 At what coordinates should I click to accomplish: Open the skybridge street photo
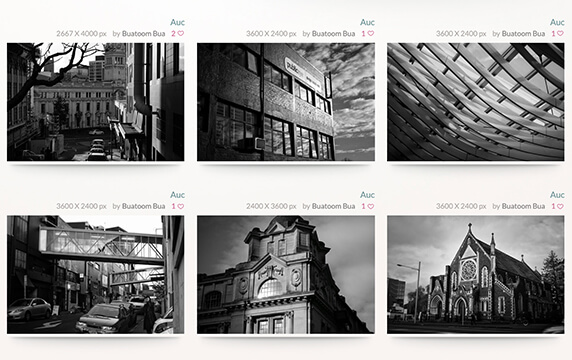coord(96,275)
